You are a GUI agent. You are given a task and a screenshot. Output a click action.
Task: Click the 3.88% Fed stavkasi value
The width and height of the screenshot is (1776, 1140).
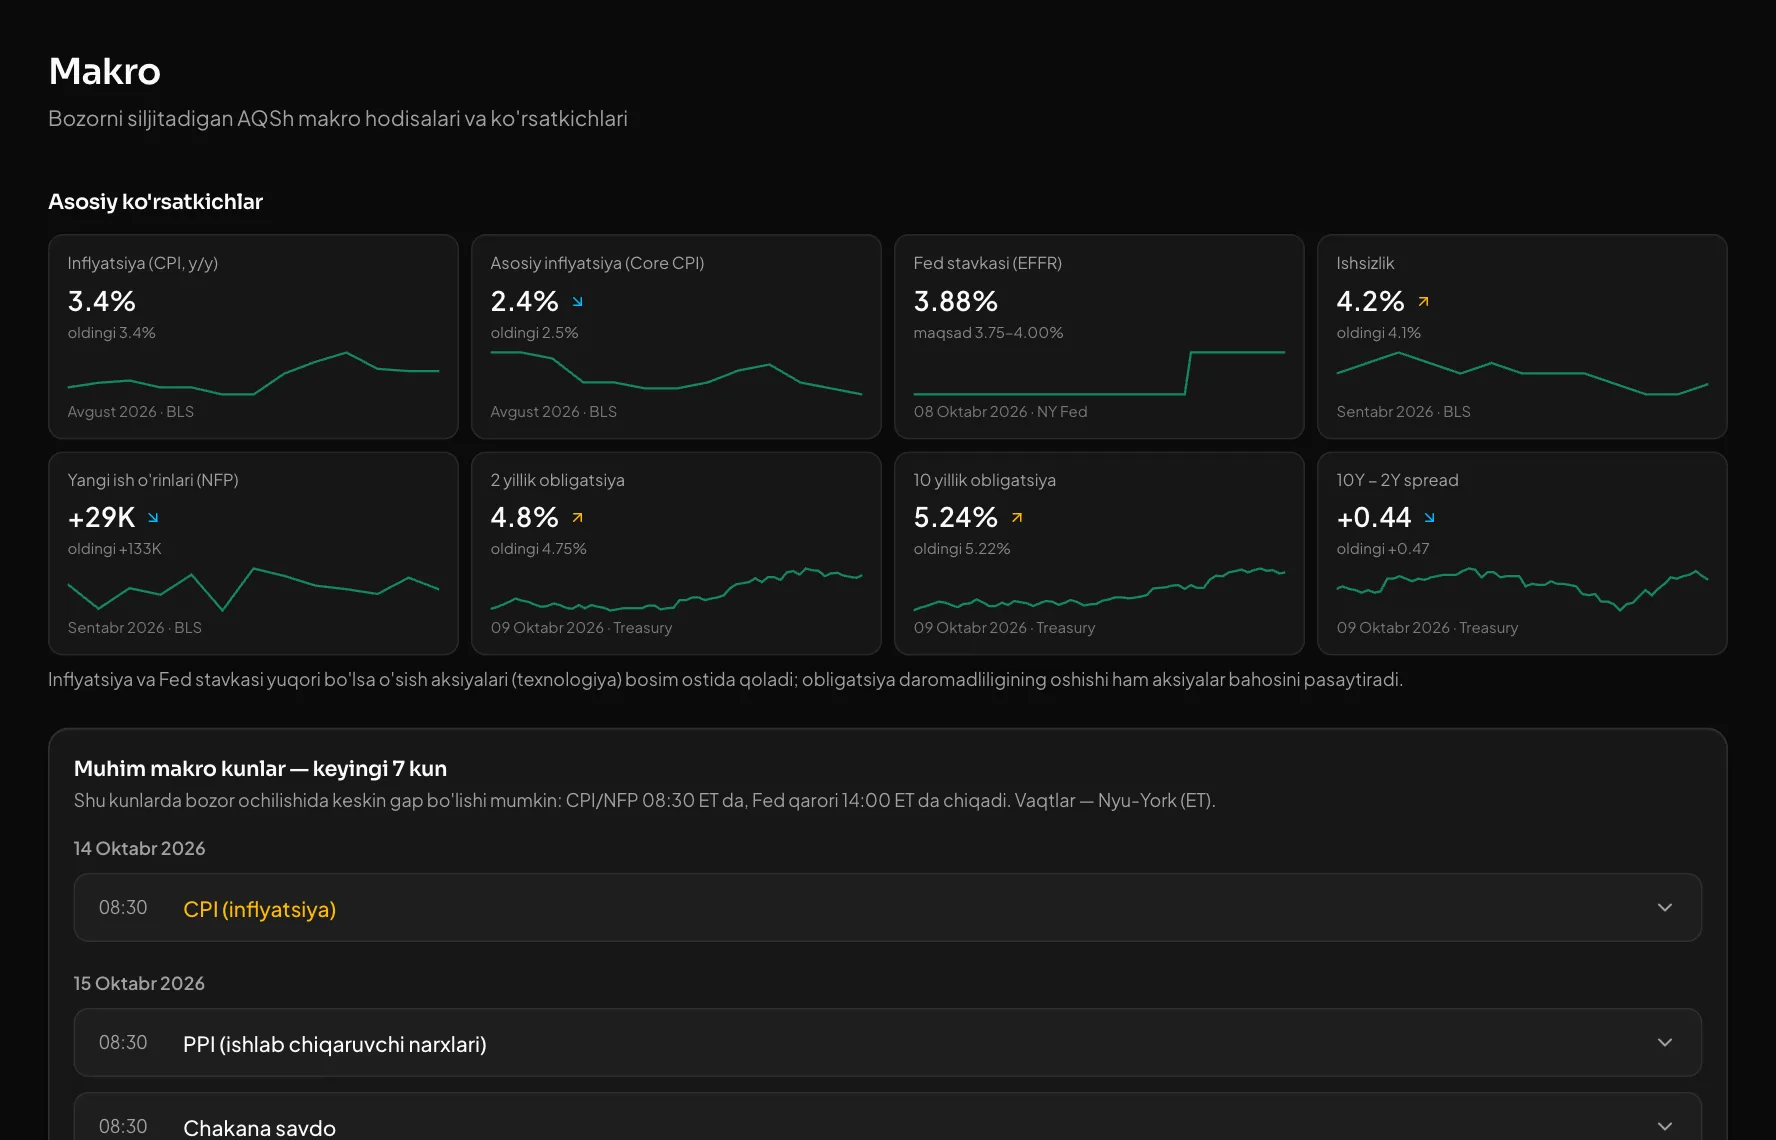(x=955, y=301)
